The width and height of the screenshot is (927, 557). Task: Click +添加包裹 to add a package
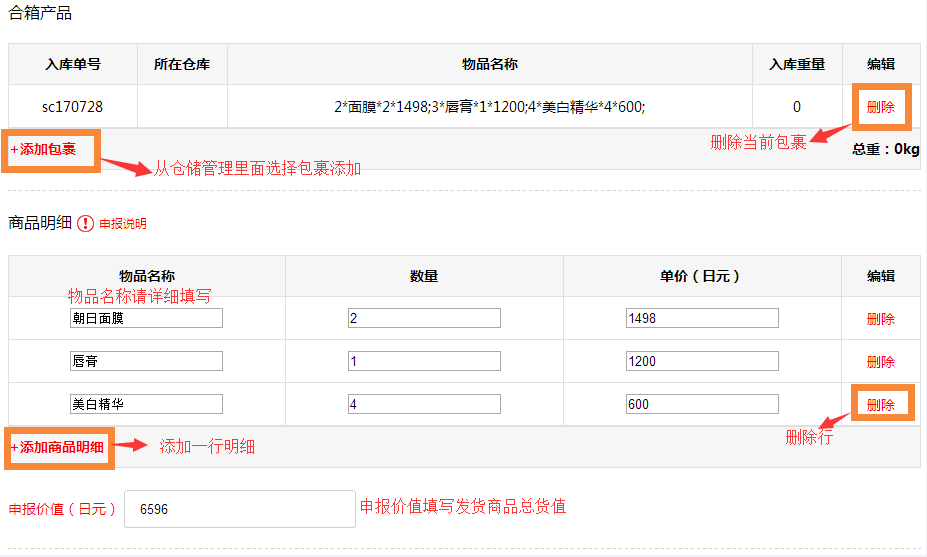[43, 150]
